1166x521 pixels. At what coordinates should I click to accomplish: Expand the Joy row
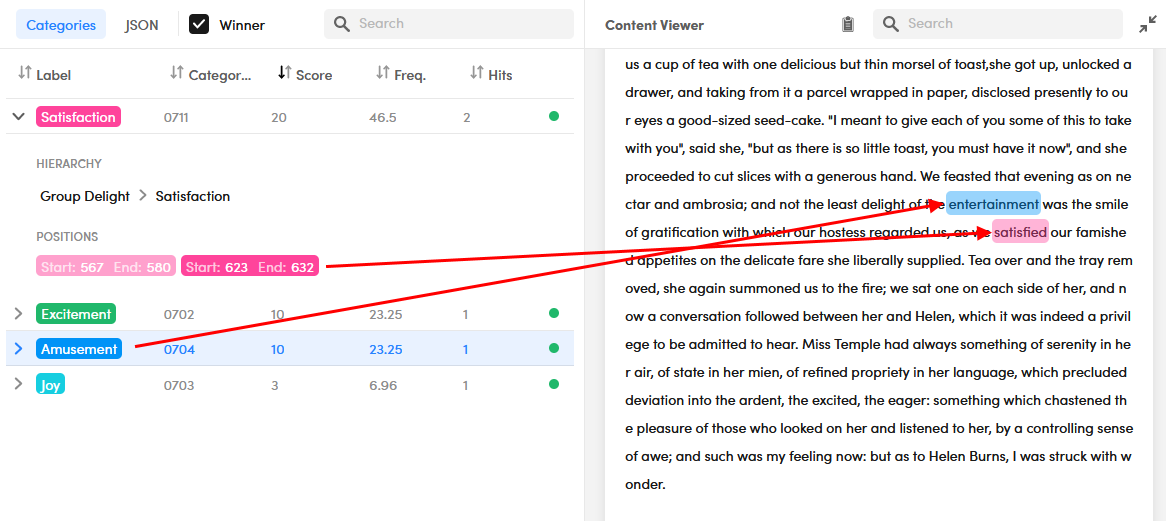click(18, 385)
